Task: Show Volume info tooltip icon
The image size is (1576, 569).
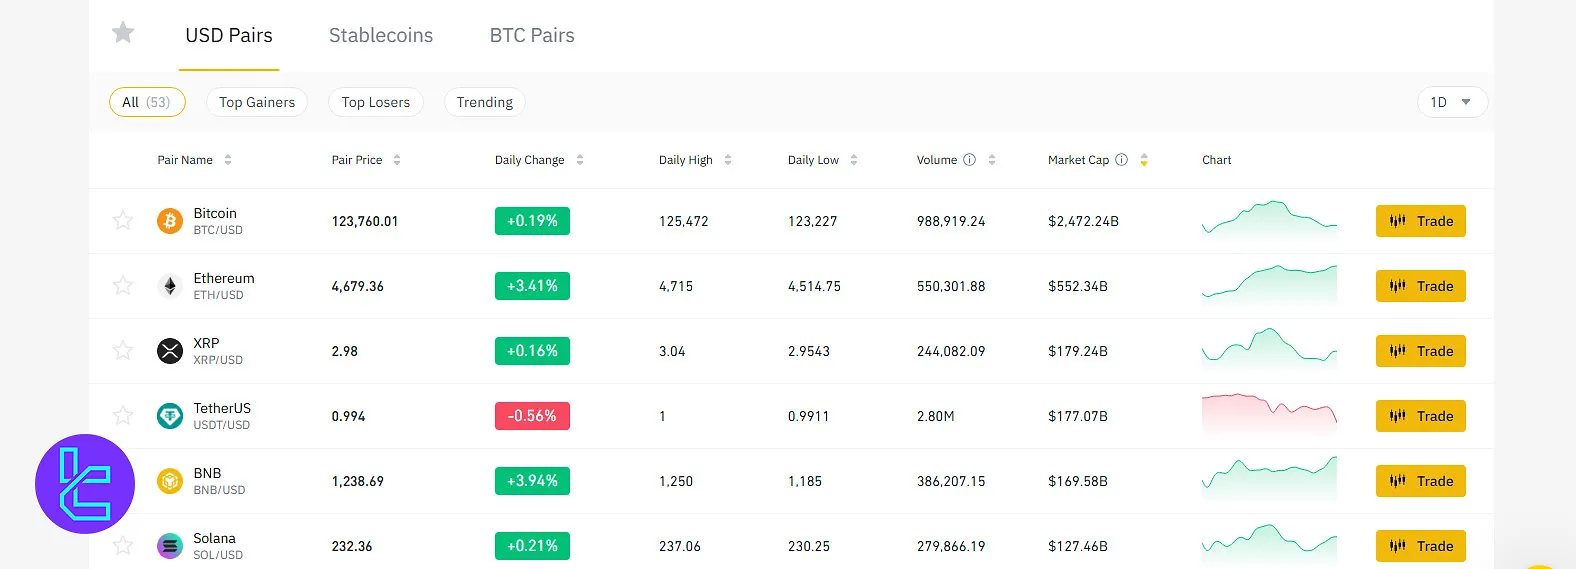Action: coord(969,160)
